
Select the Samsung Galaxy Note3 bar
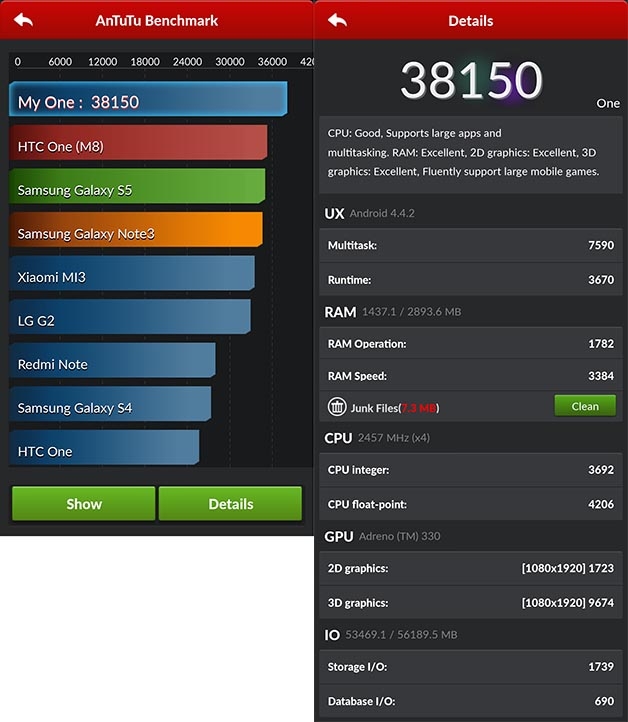tap(136, 230)
